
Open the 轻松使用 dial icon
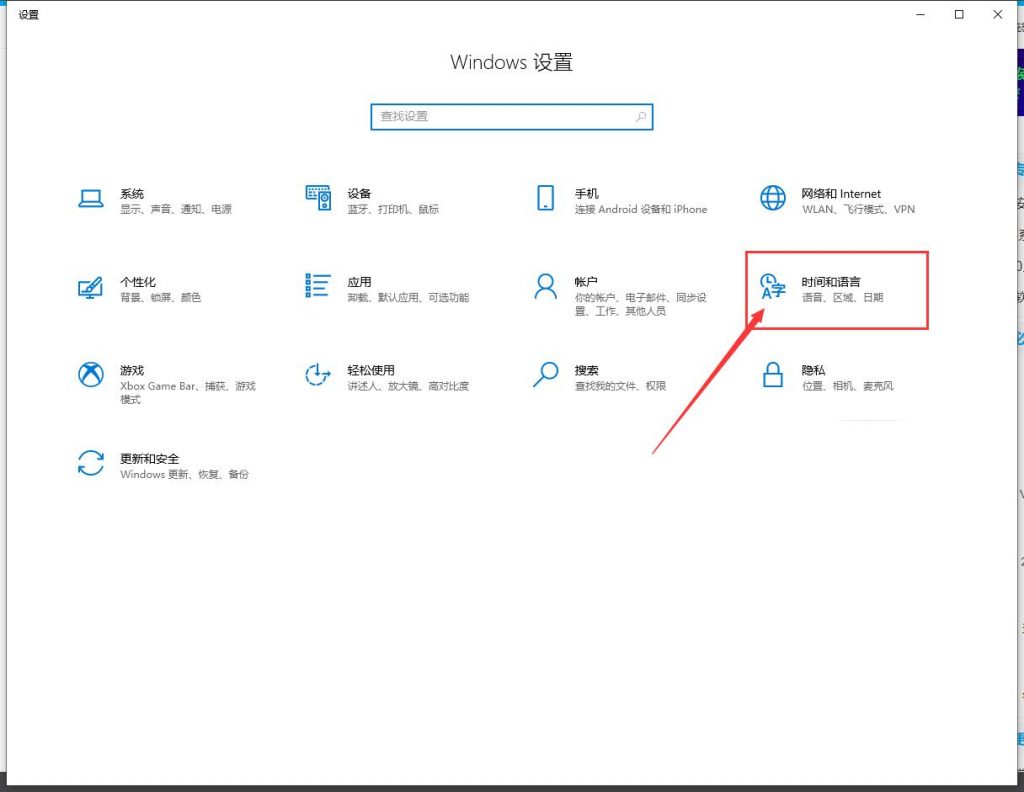coord(318,375)
